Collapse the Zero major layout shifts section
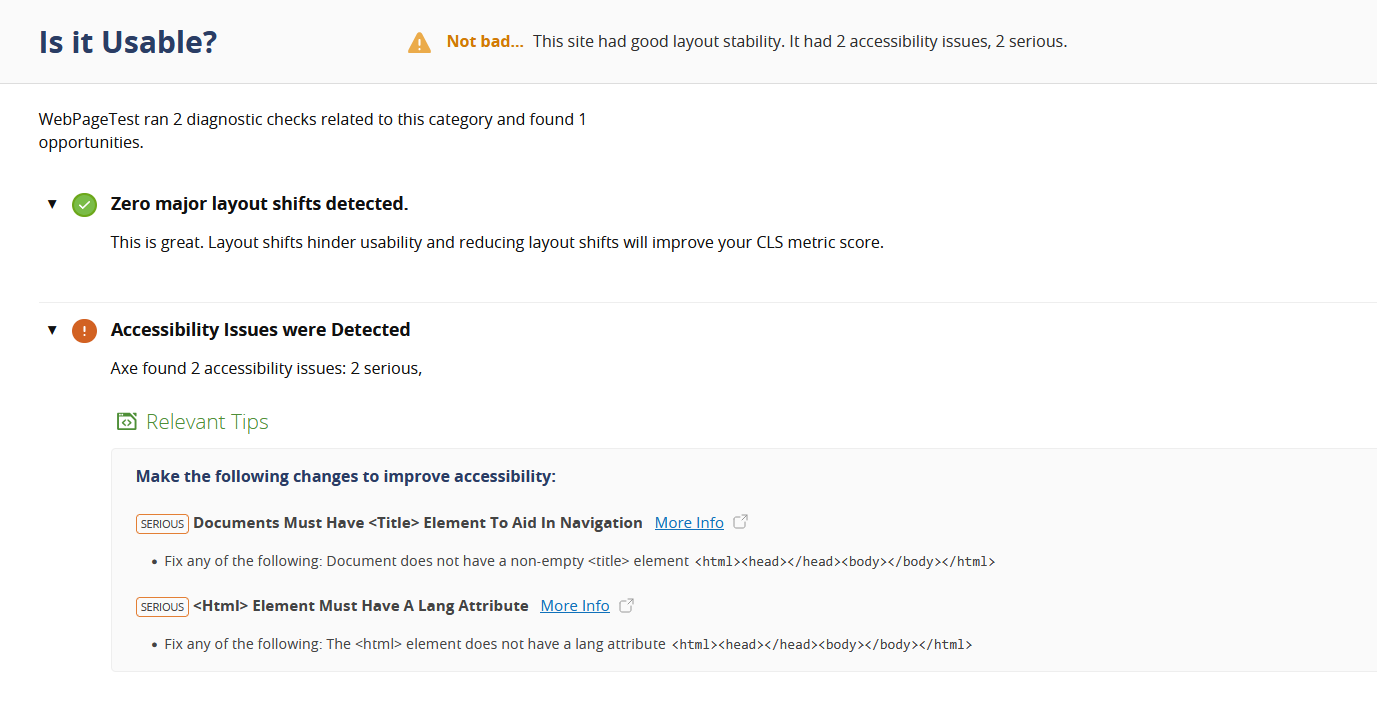Image resolution: width=1377 pixels, height=706 pixels. tap(52, 204)
